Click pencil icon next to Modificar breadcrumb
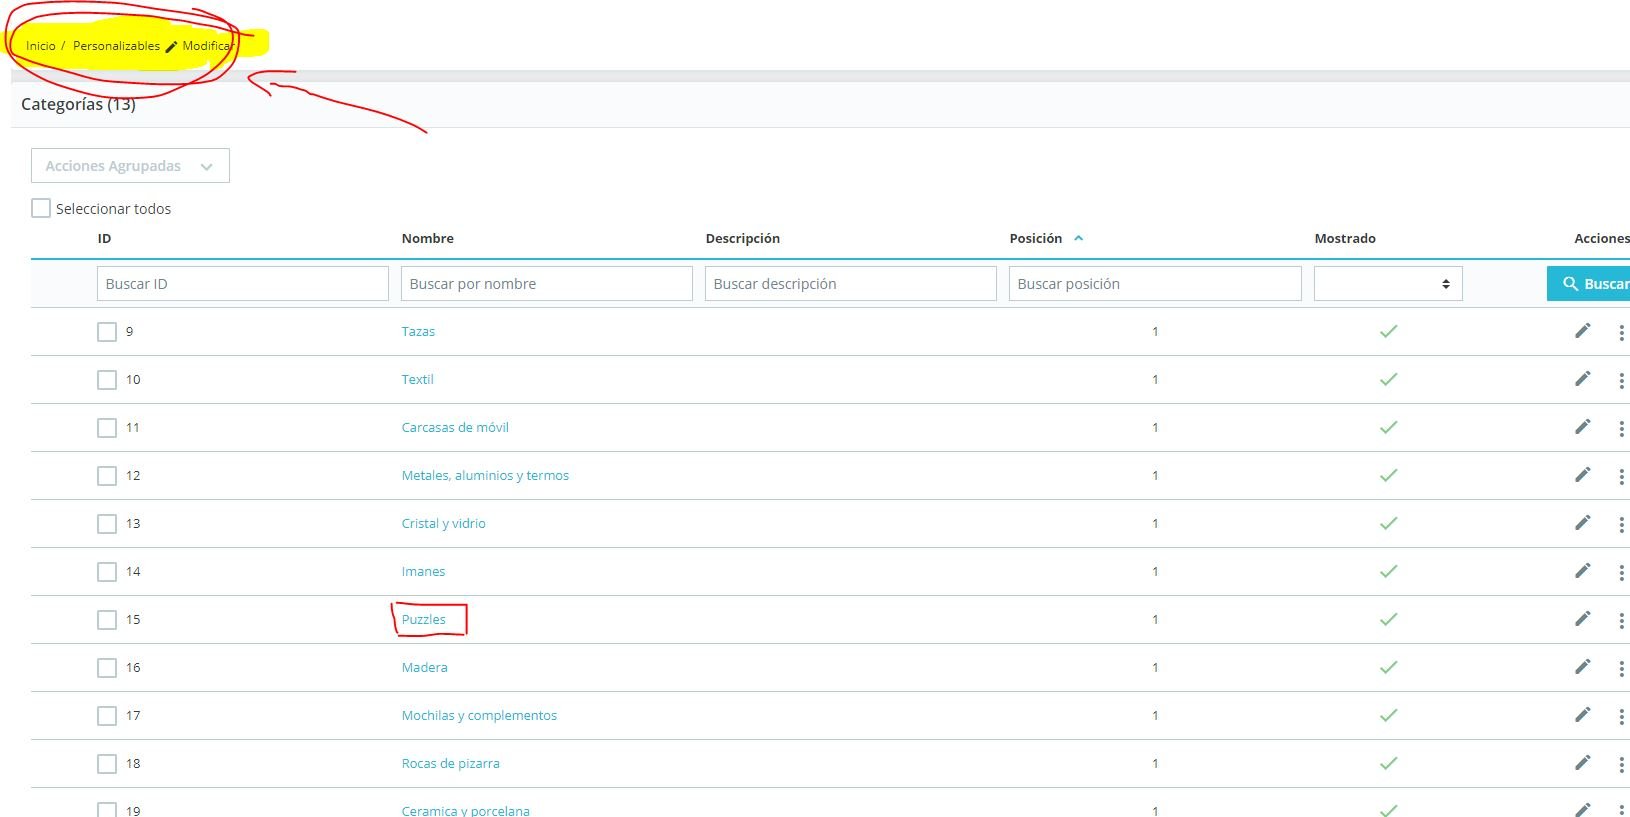Screen dimensions: 1630x817 click(x=171, y=47)
